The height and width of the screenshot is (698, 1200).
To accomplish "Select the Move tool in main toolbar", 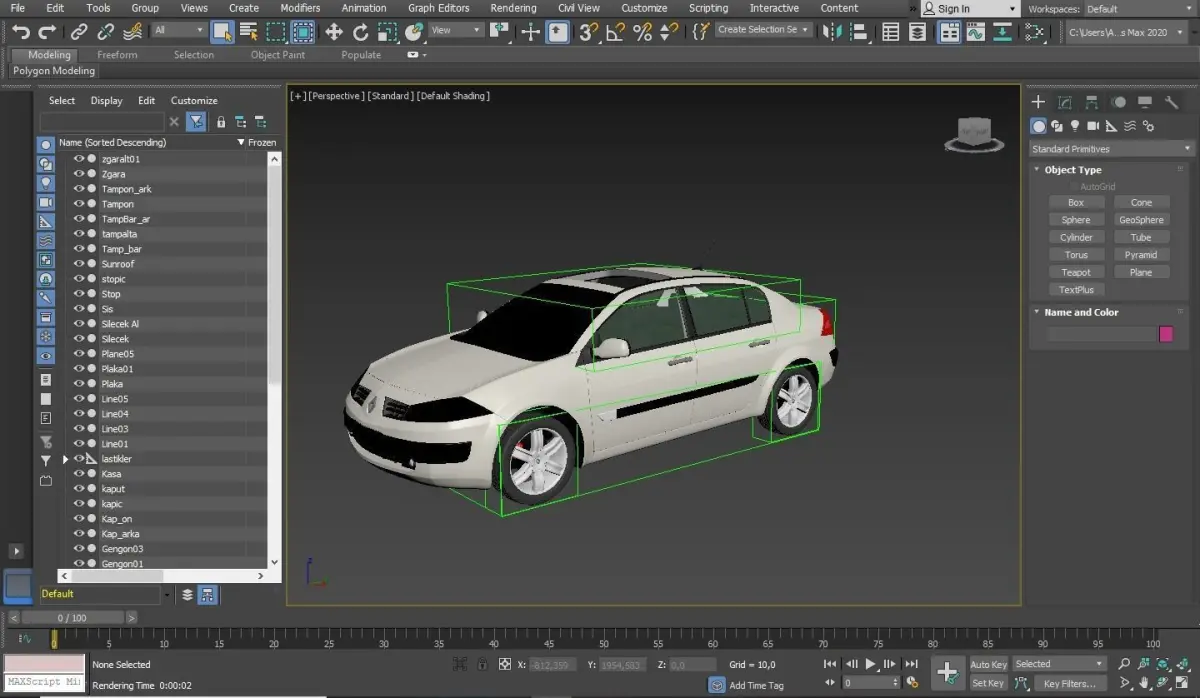I will point(333,32).
